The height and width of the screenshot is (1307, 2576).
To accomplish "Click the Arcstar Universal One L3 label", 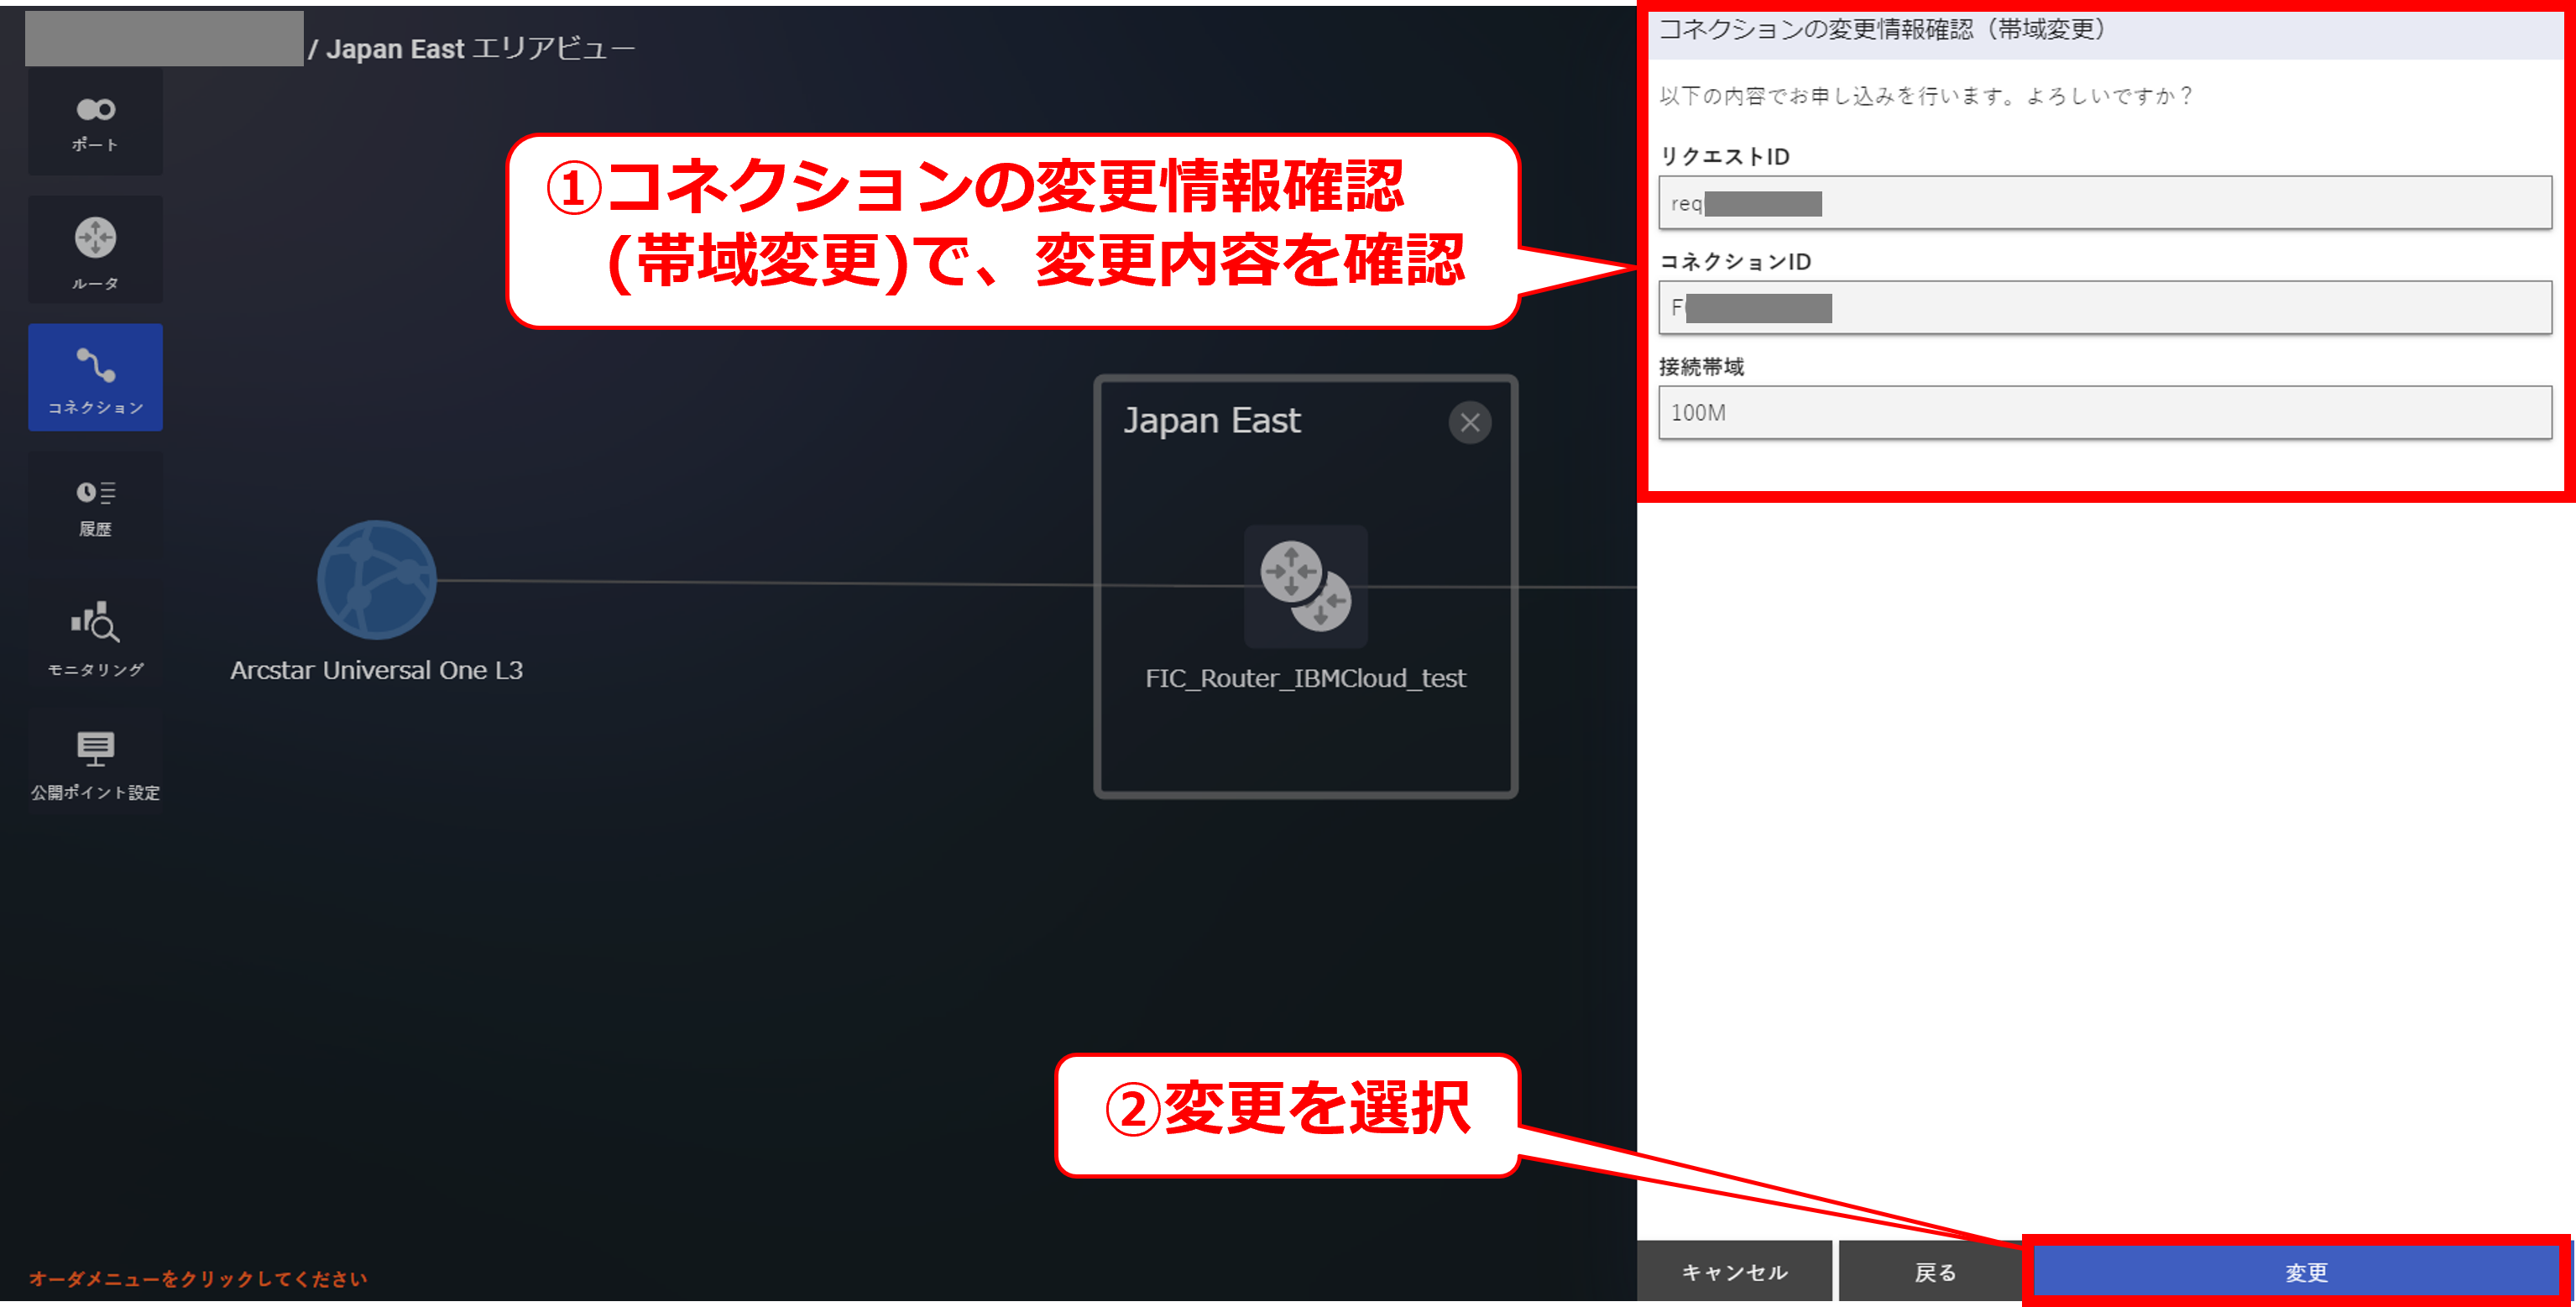I will pos(376,670).
